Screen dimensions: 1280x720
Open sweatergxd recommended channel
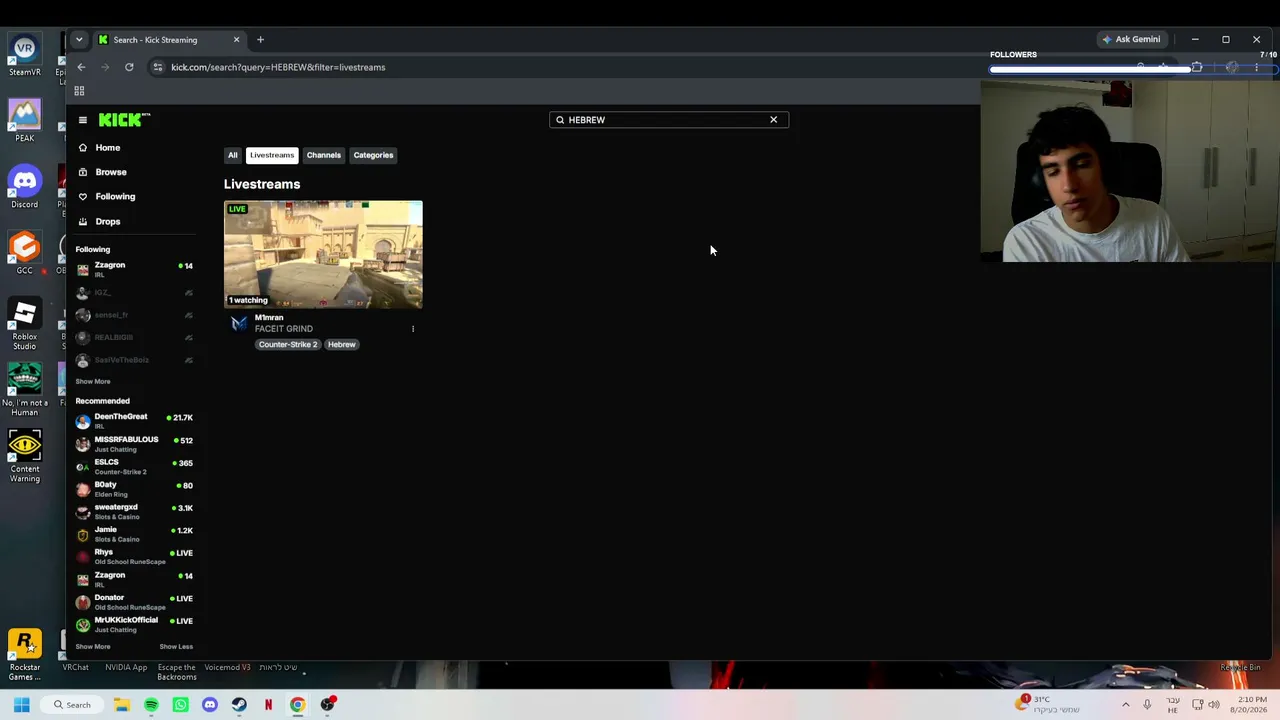(134, 512)
